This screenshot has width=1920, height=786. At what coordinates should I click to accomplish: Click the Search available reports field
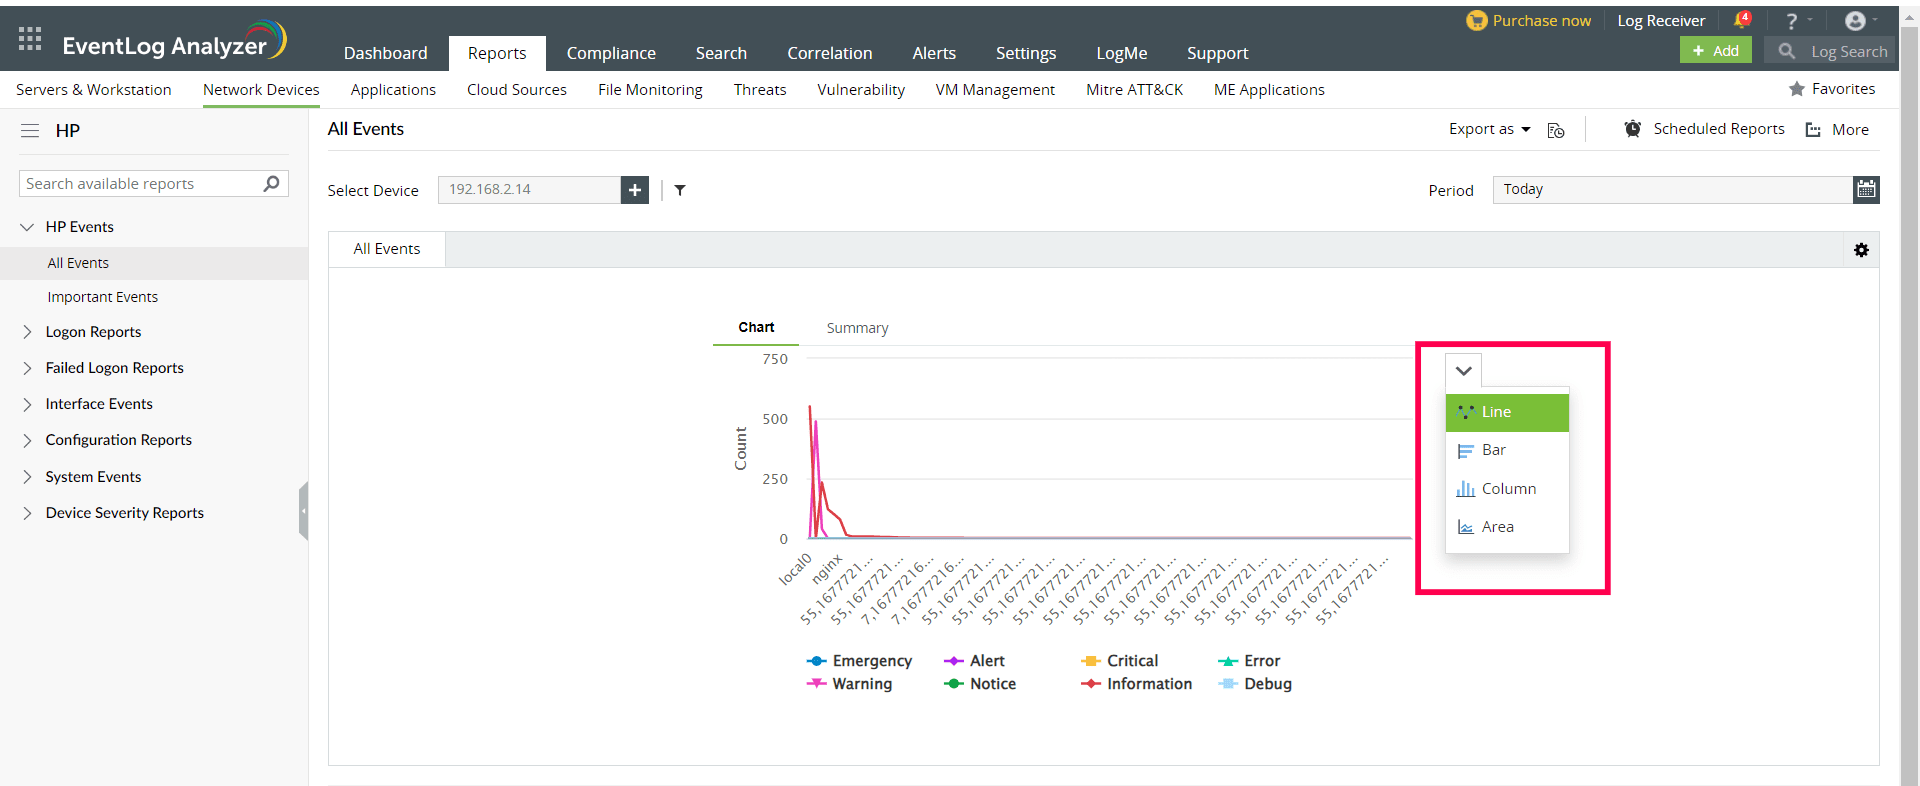point(140,184)
